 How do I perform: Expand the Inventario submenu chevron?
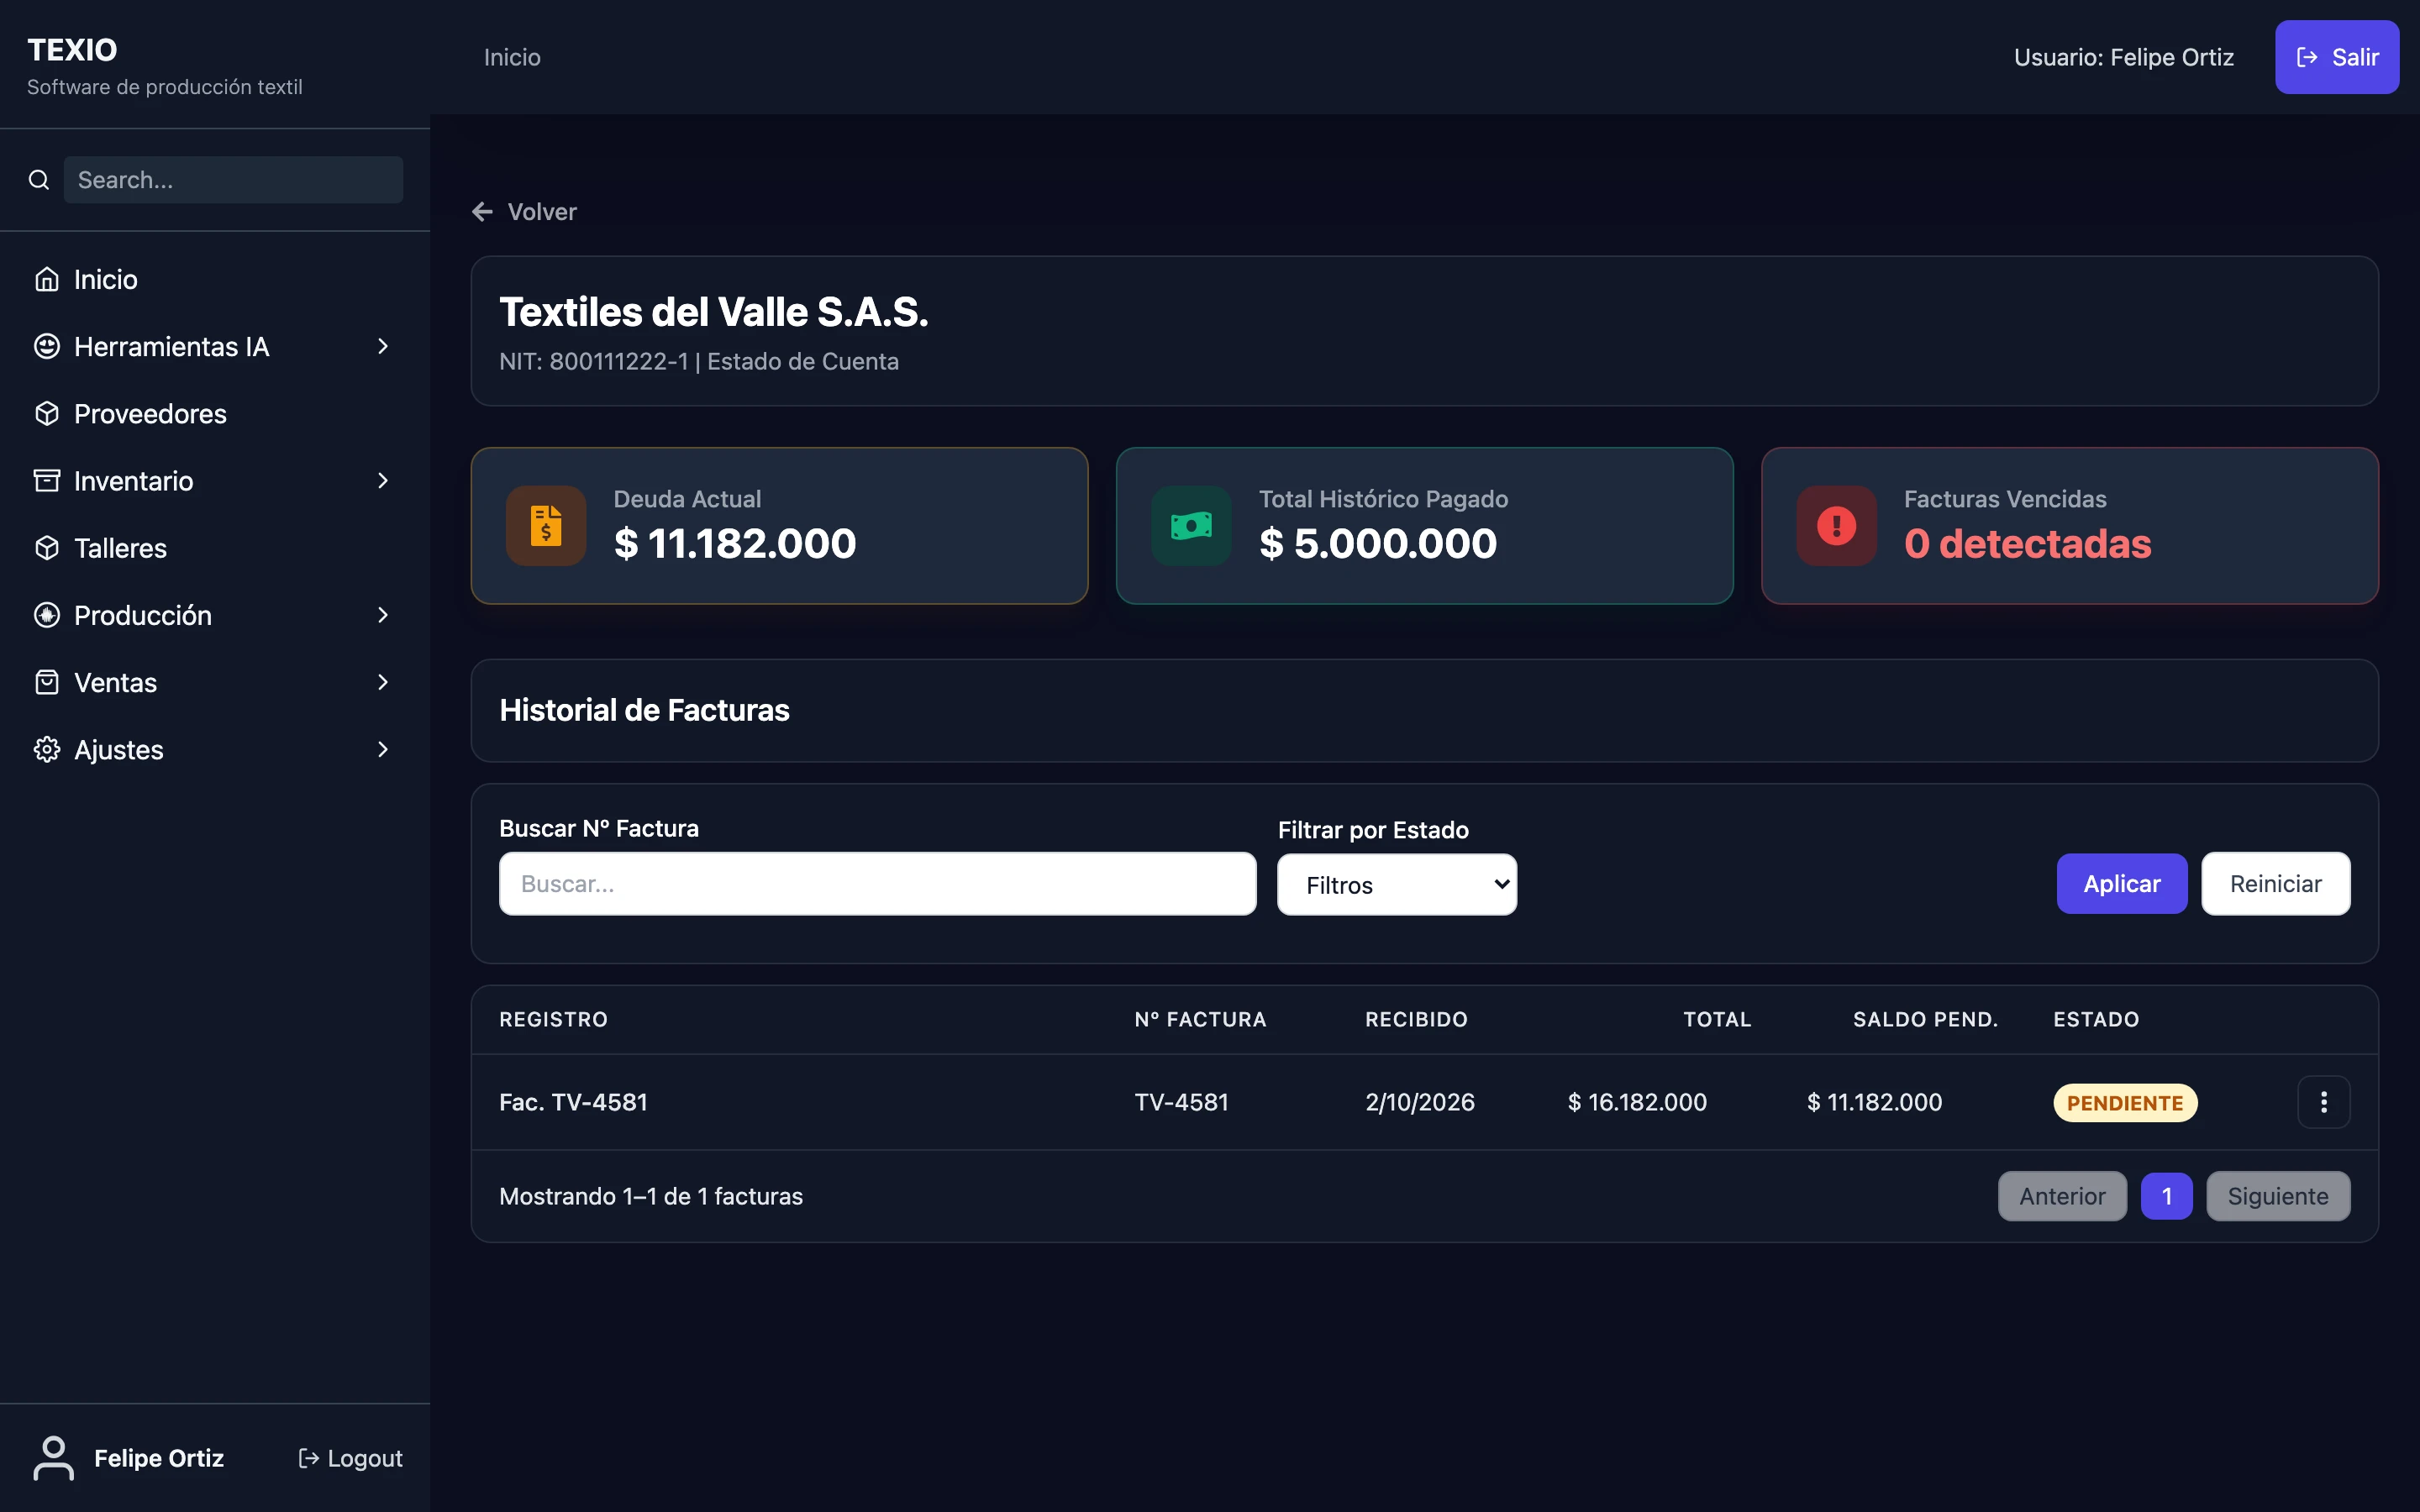382,481
